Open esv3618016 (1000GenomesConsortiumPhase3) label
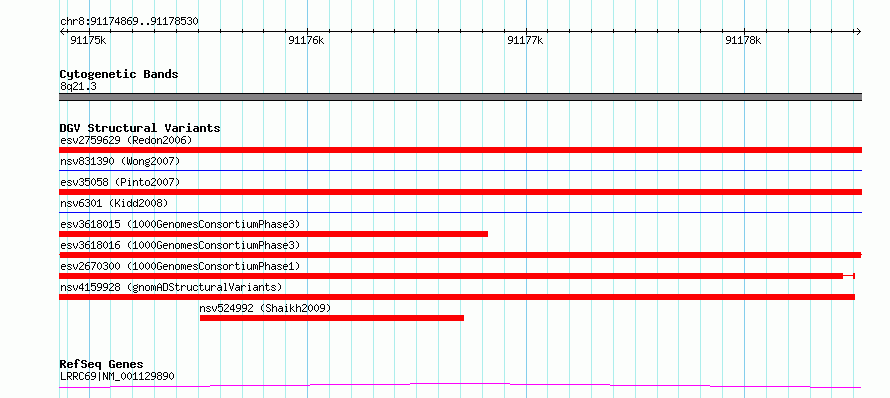The width and height of the screenshot is (890, 398). [180, 245]
